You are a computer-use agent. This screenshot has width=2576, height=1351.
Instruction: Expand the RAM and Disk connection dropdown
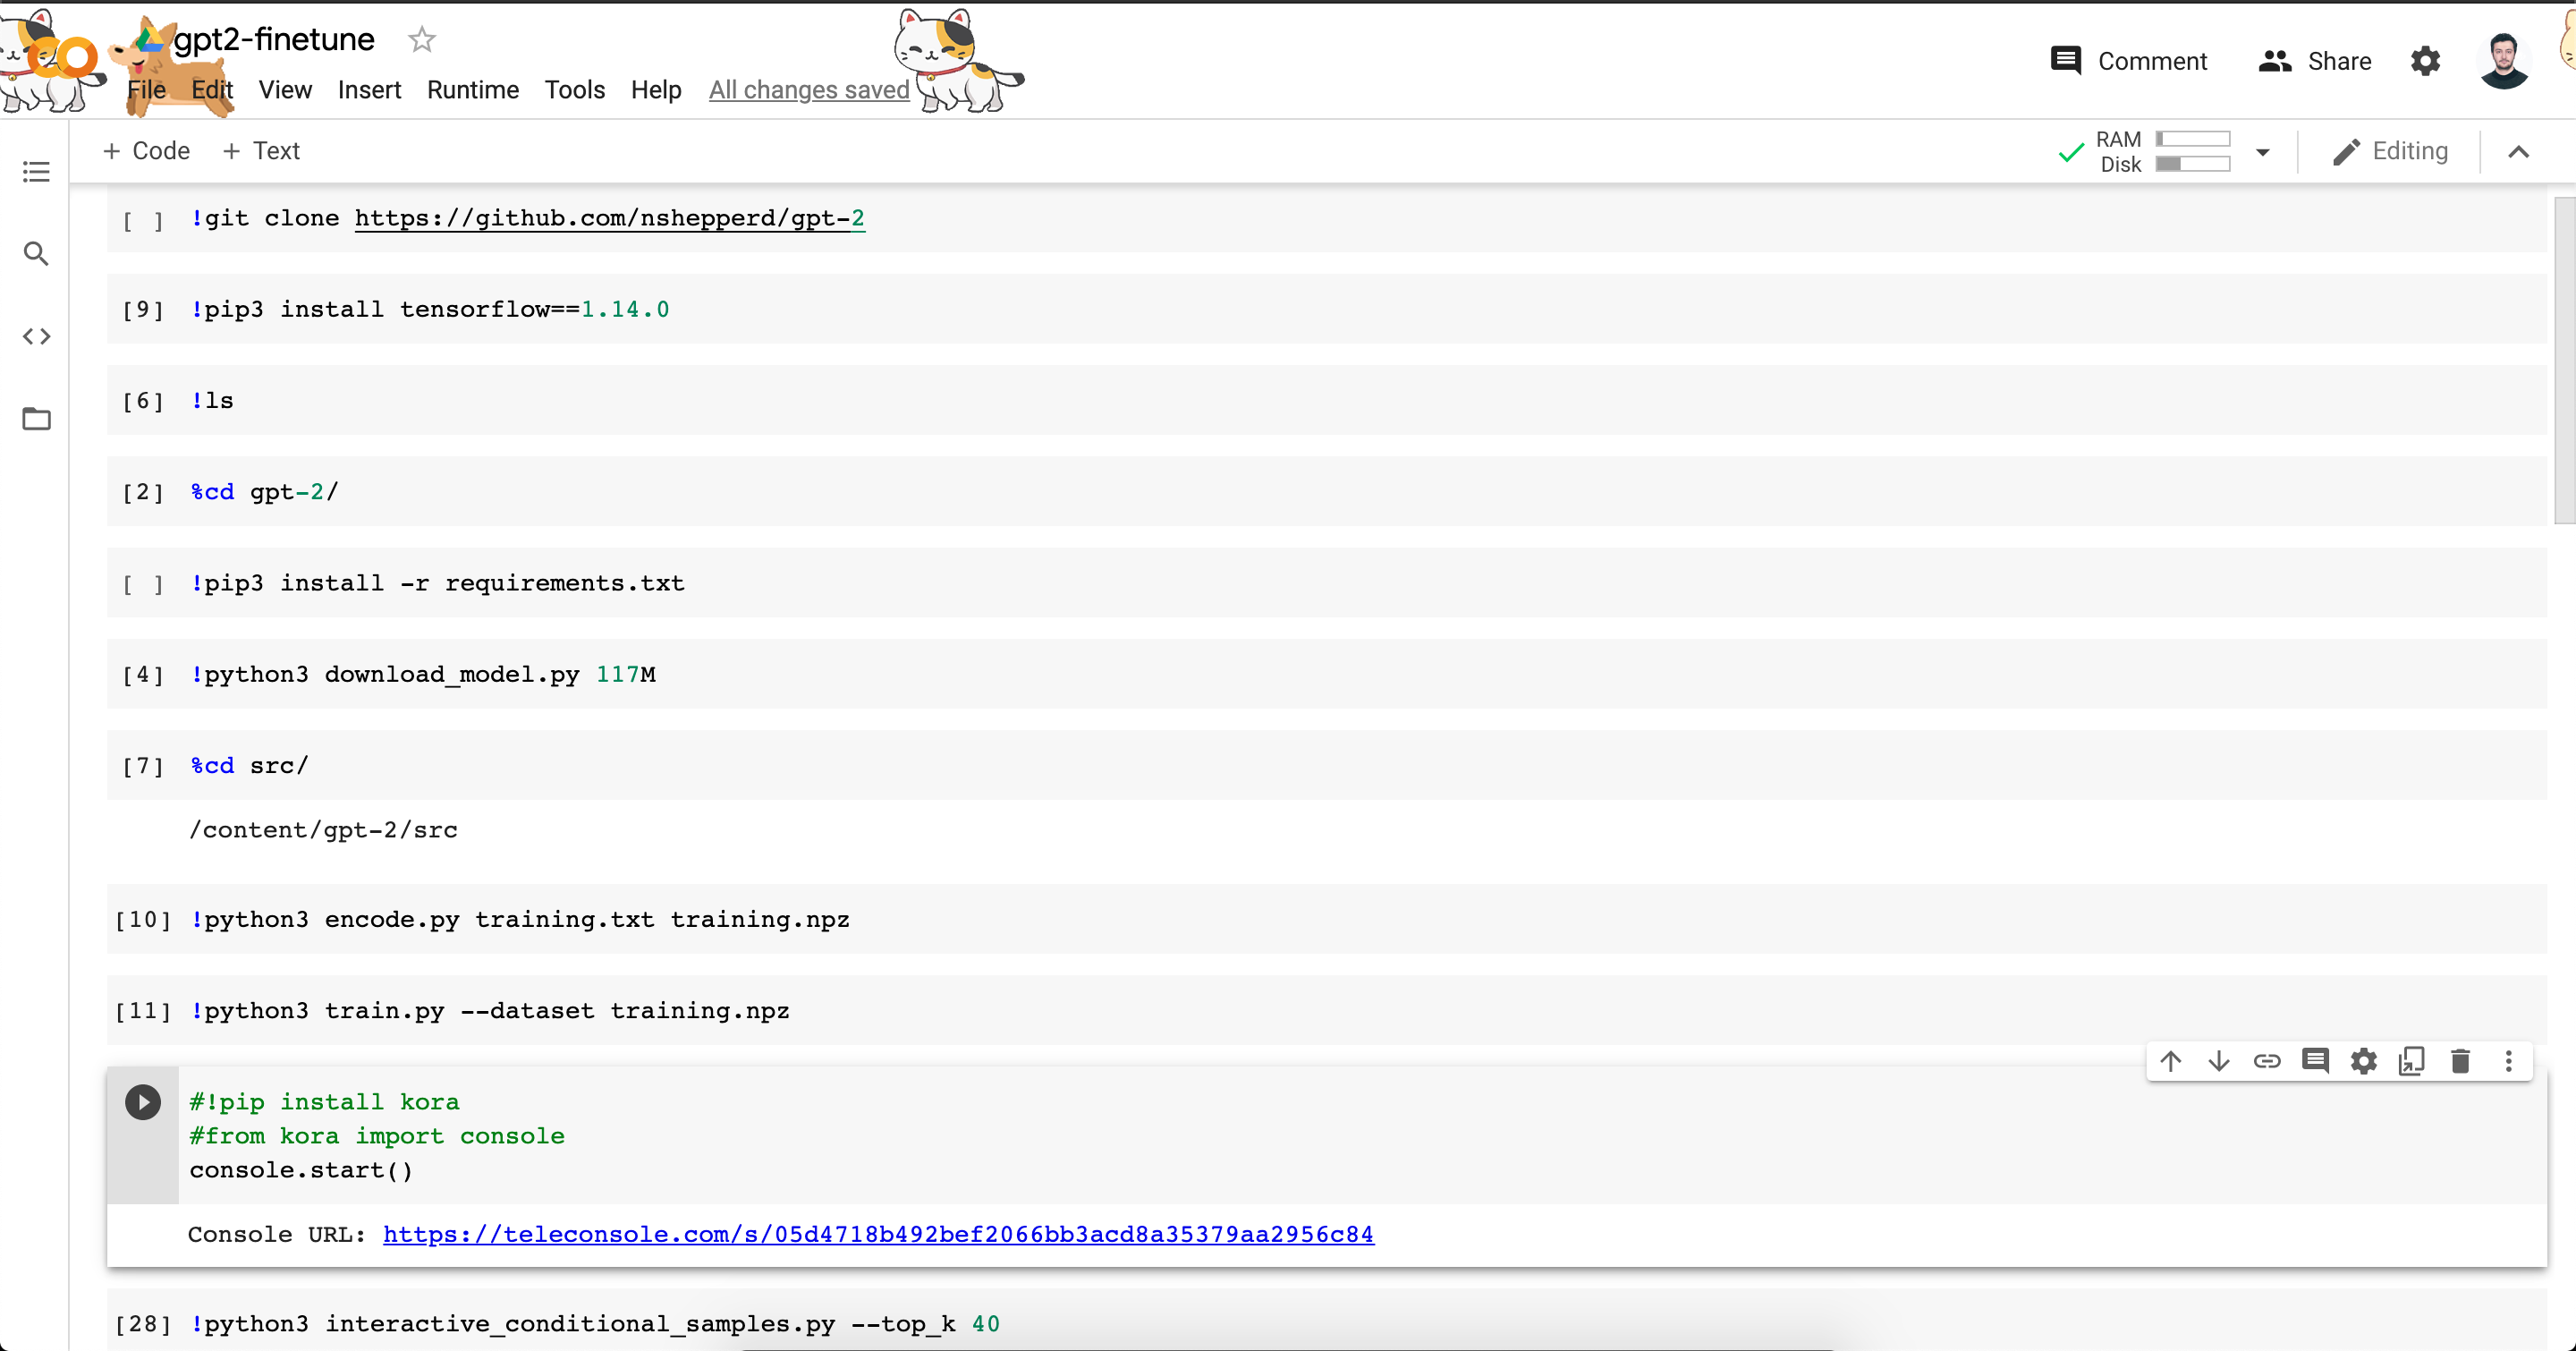click(x=2263, y=152)
